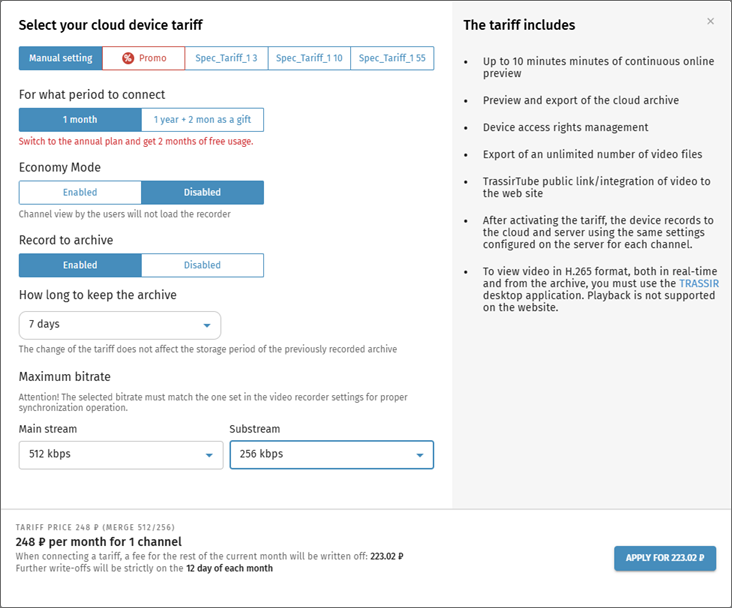Expand the Main stream 512 kbps dropdown
The height and width of the screenshot is (608, 732).
[110, 454]
